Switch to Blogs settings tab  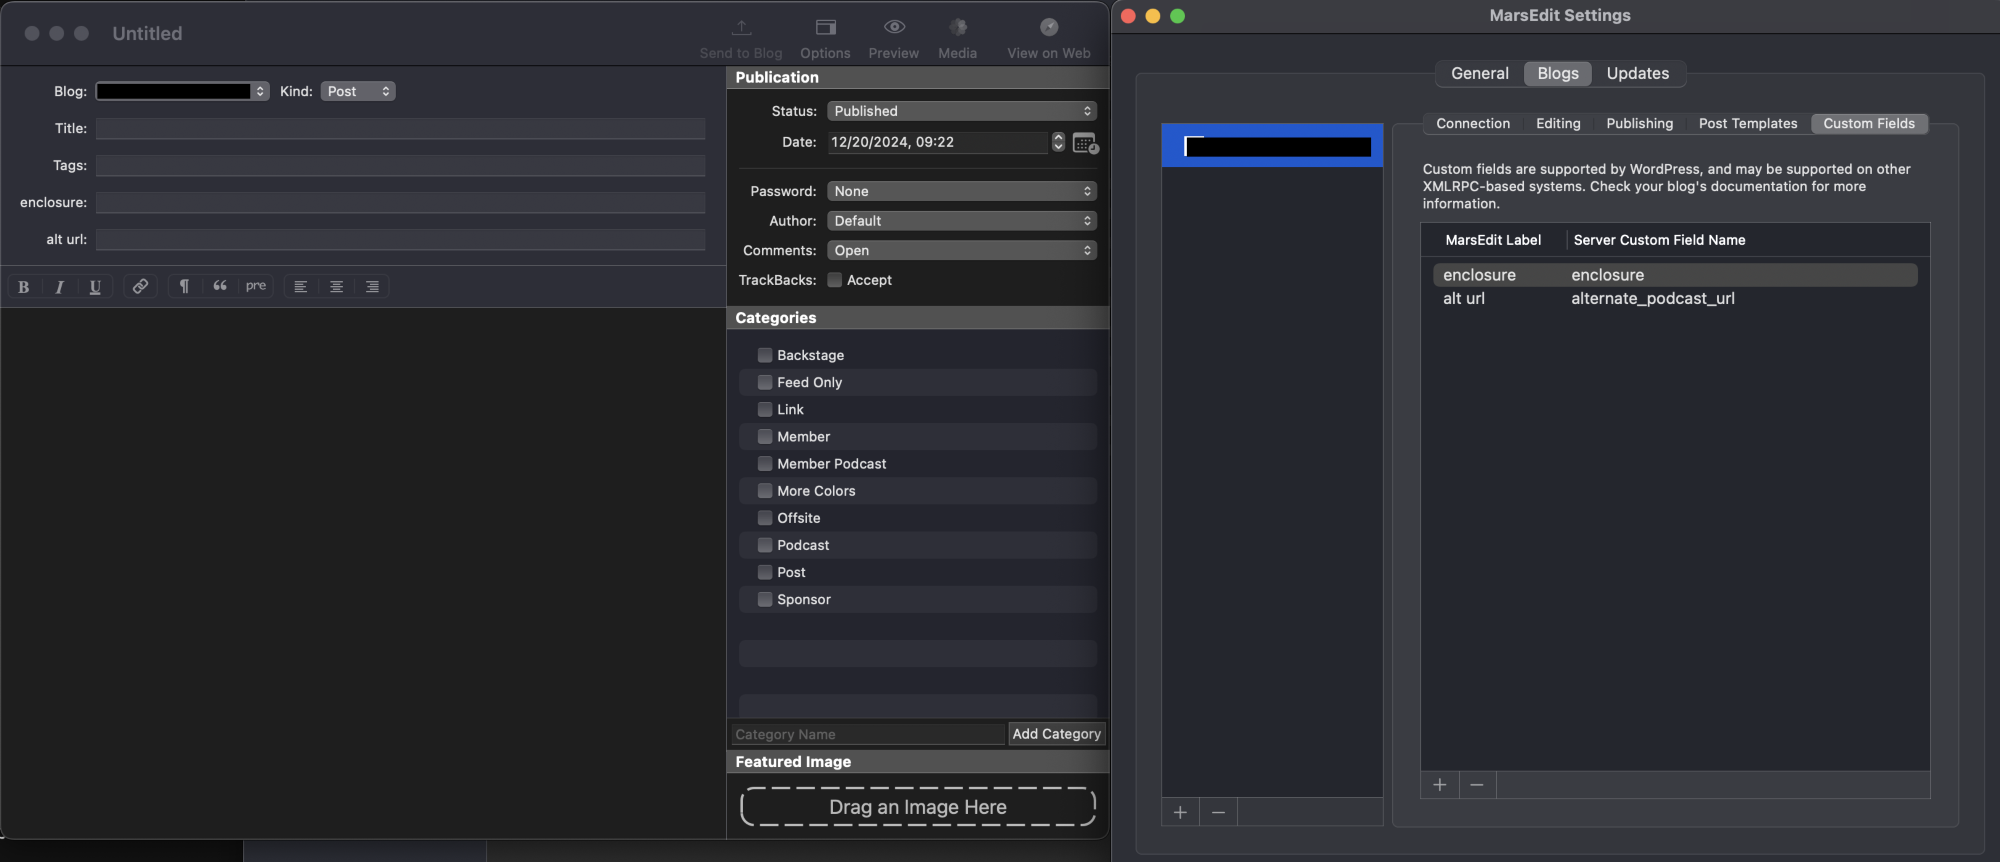[1558, 73]
